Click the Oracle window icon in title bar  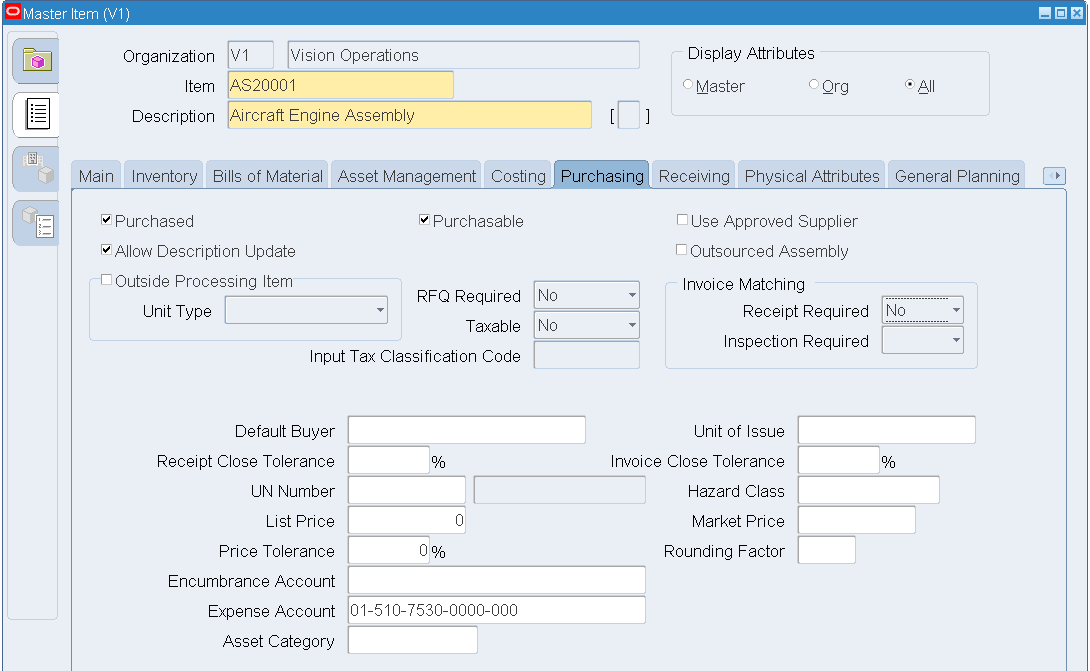click(13, 13)
